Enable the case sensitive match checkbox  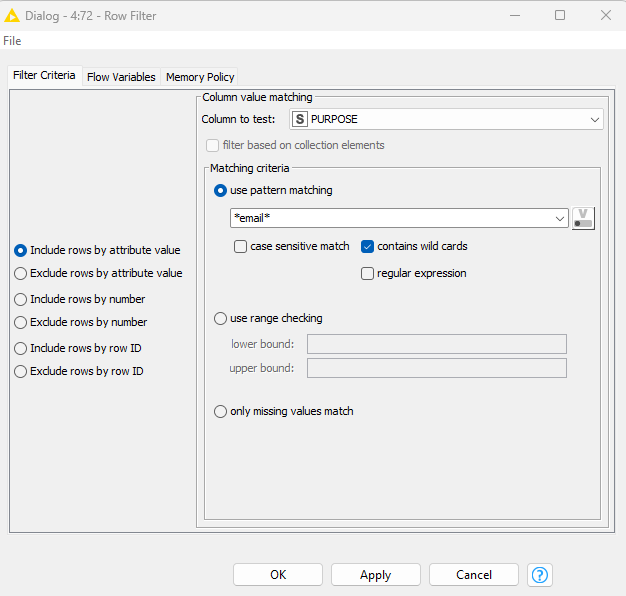[241, 246]
